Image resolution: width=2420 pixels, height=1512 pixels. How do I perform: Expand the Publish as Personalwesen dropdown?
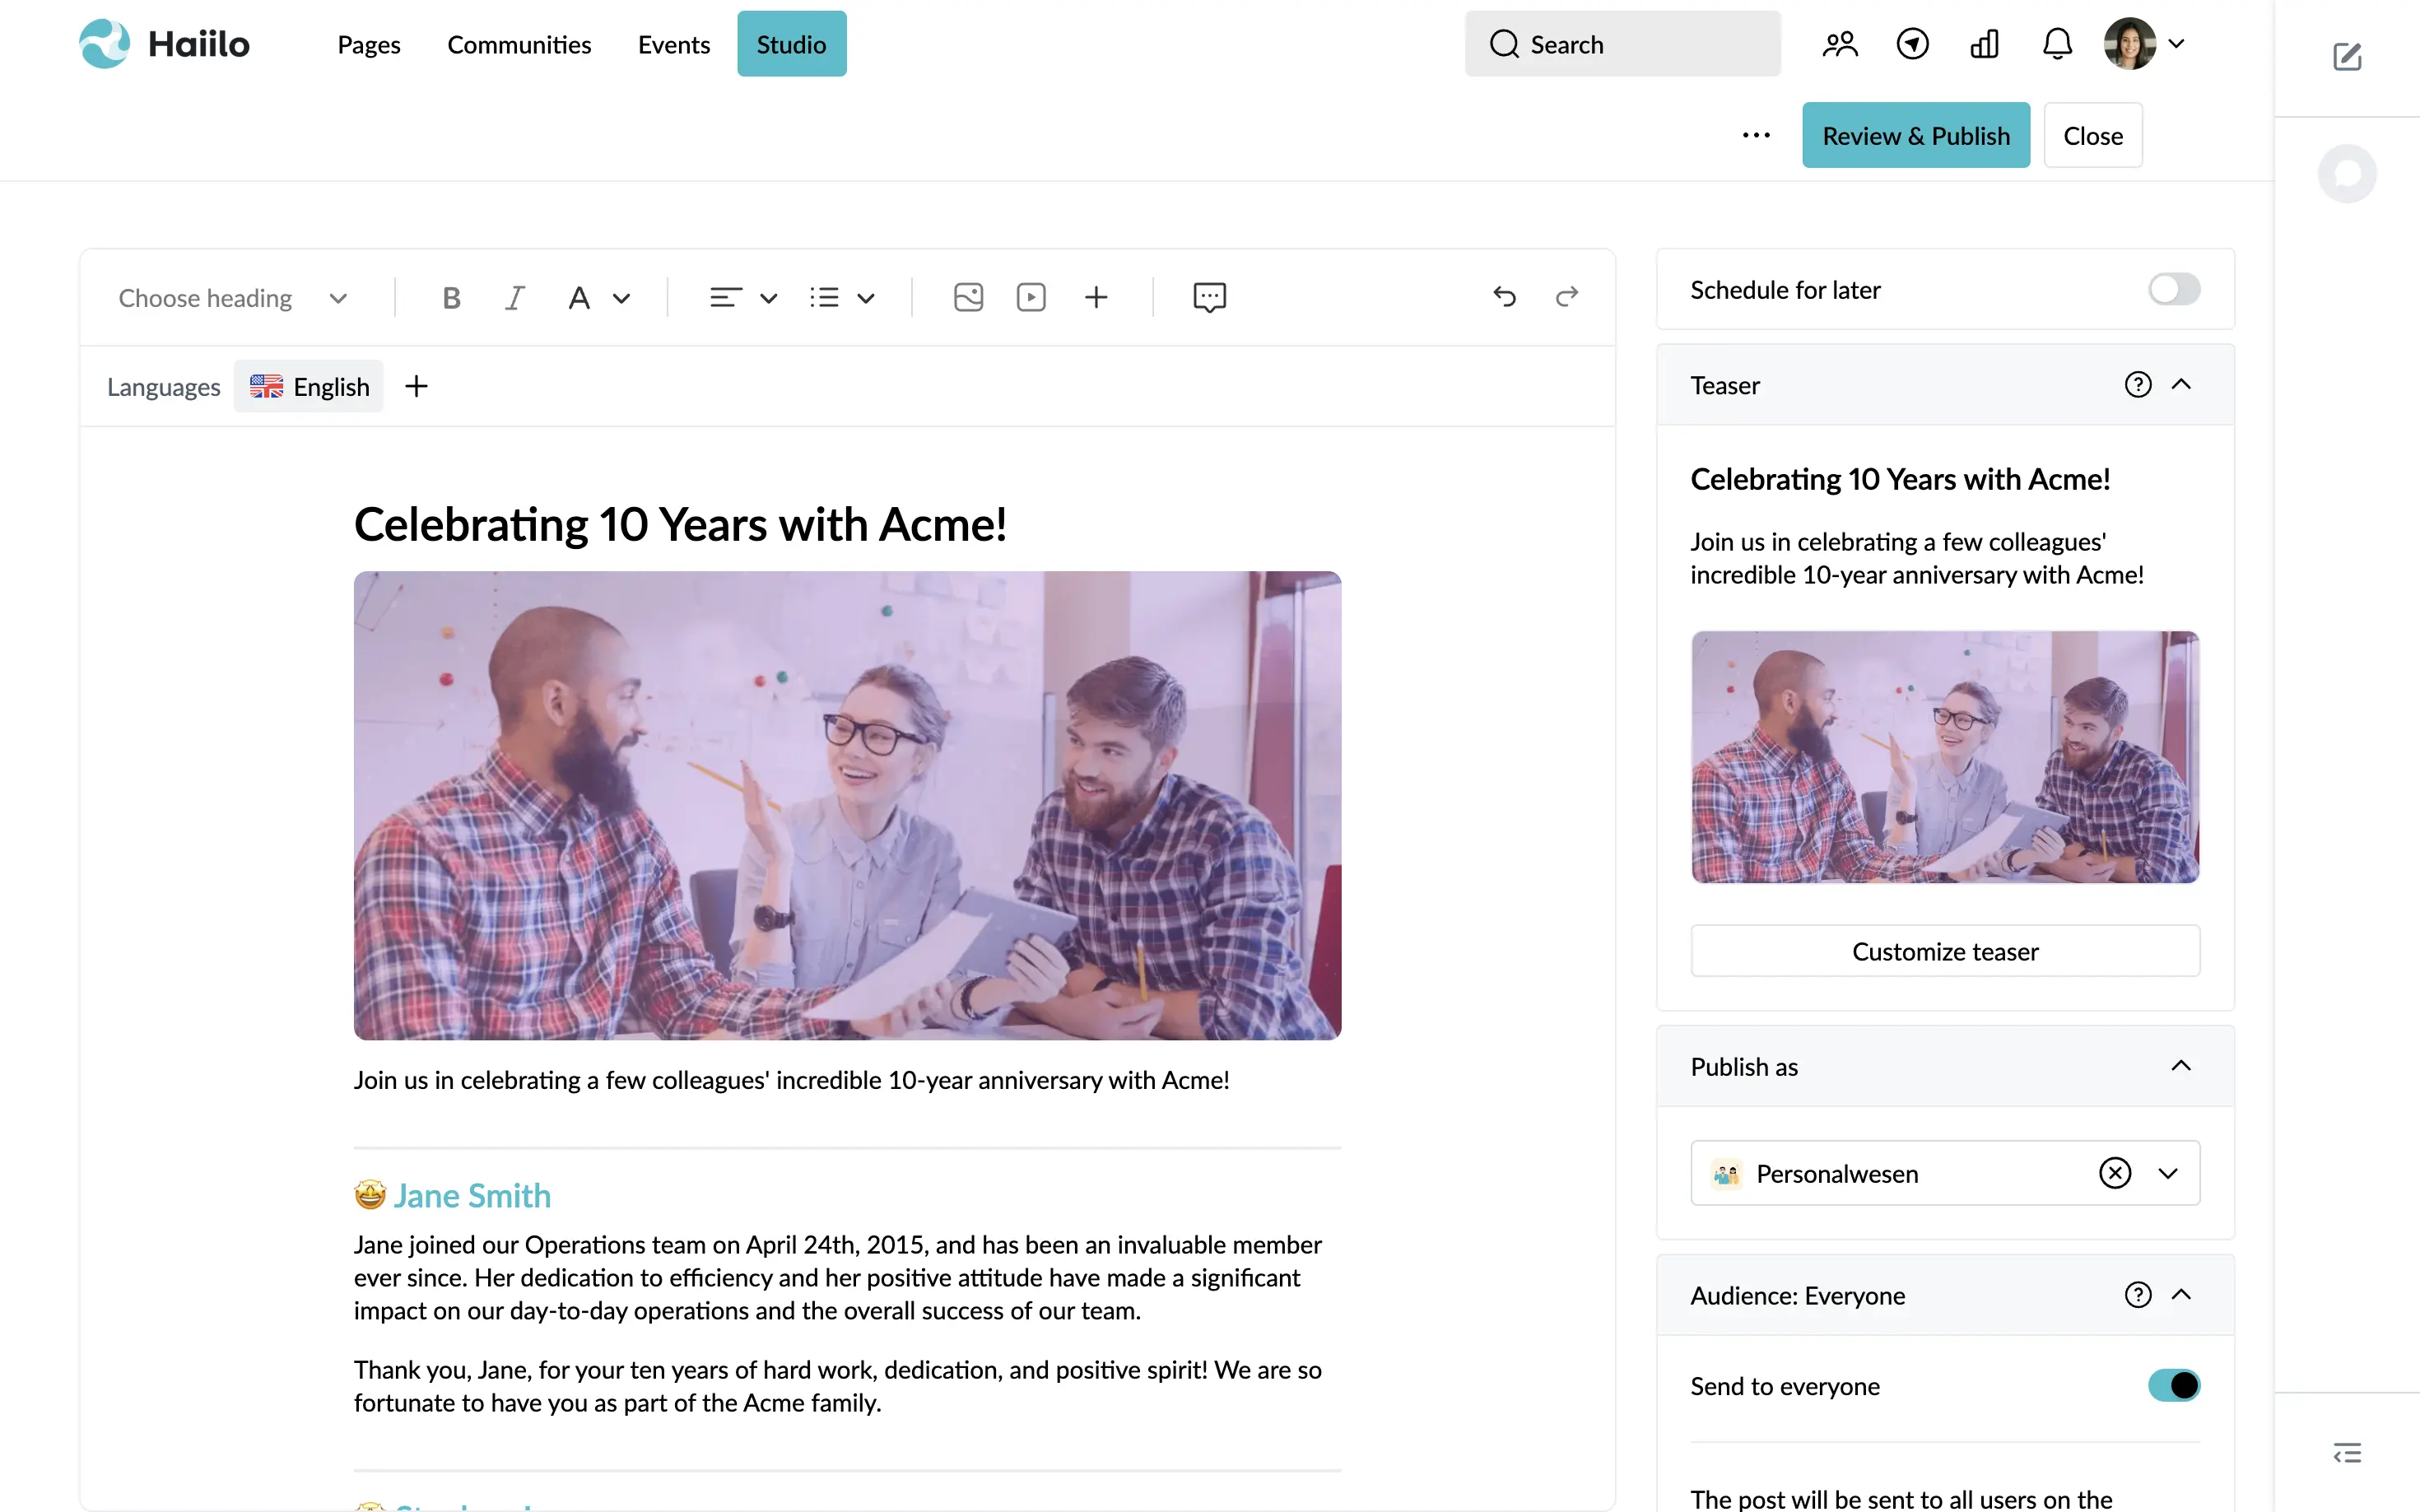(2168, 1173)
